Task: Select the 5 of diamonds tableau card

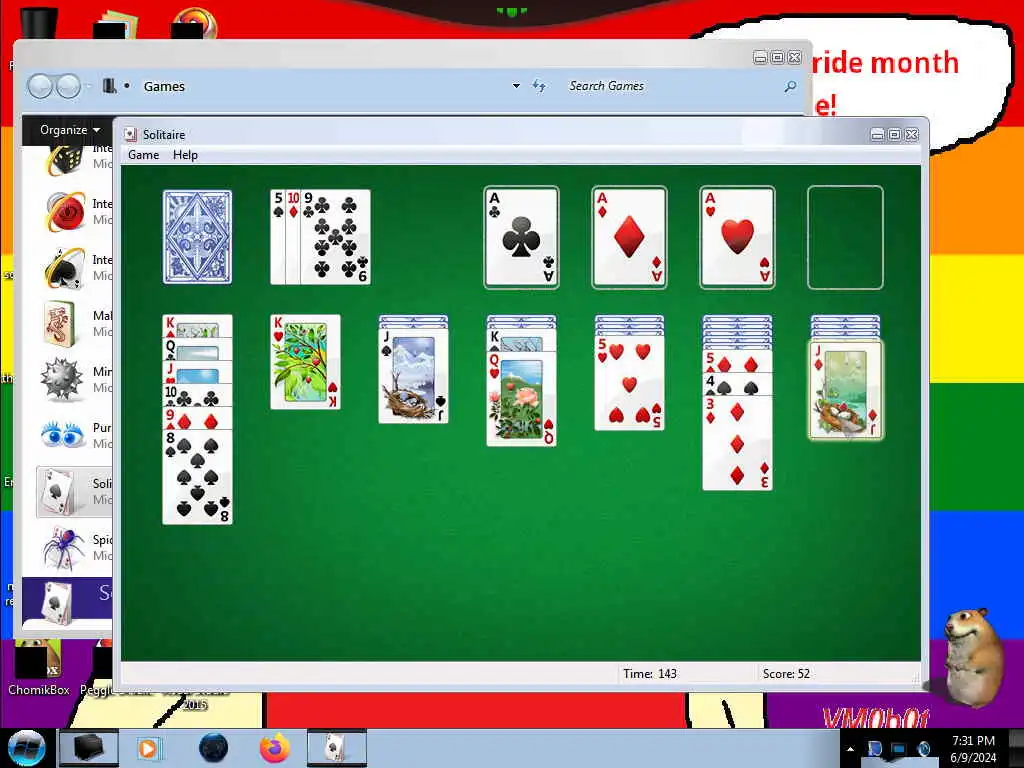Action: point(737,362)
